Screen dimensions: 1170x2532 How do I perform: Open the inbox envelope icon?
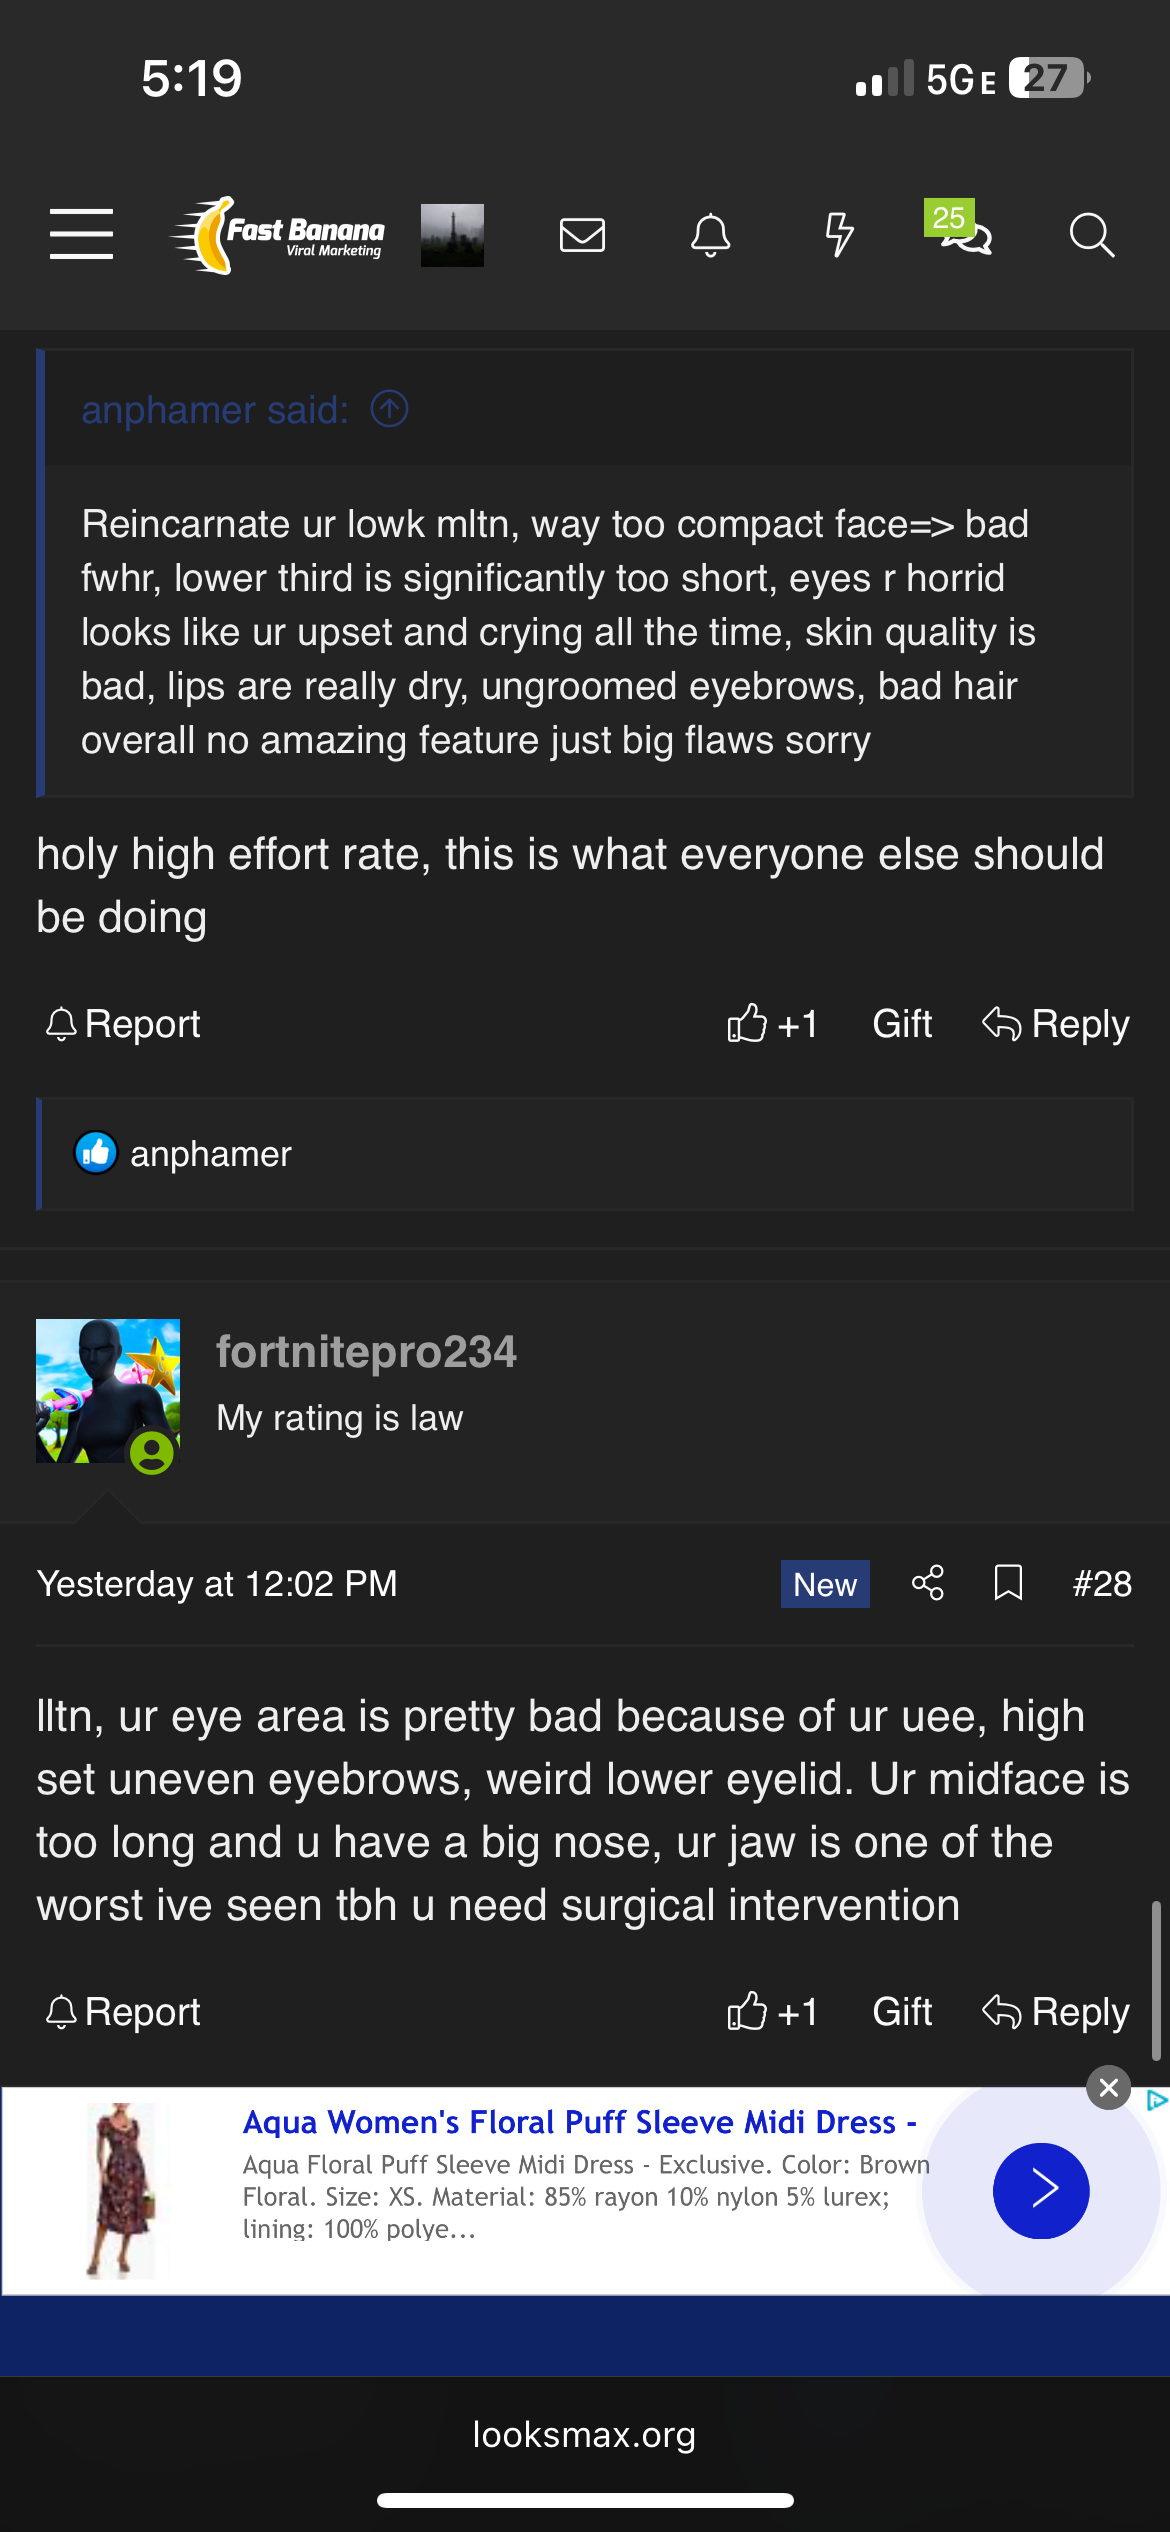[x=582, y=235]
